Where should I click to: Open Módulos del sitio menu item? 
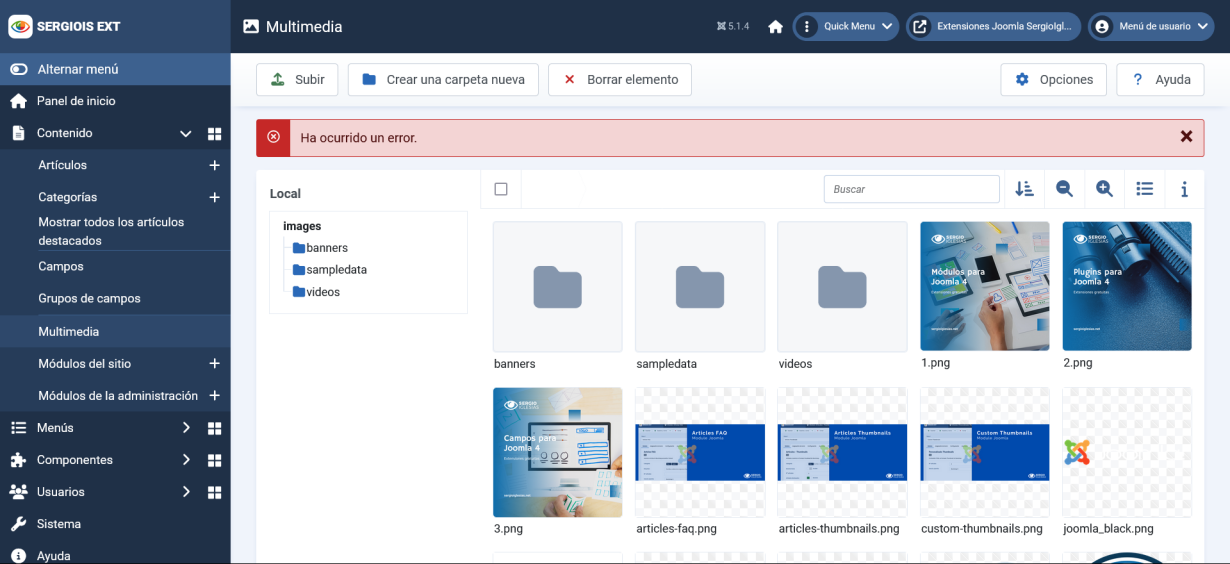(x=84, y=363)
